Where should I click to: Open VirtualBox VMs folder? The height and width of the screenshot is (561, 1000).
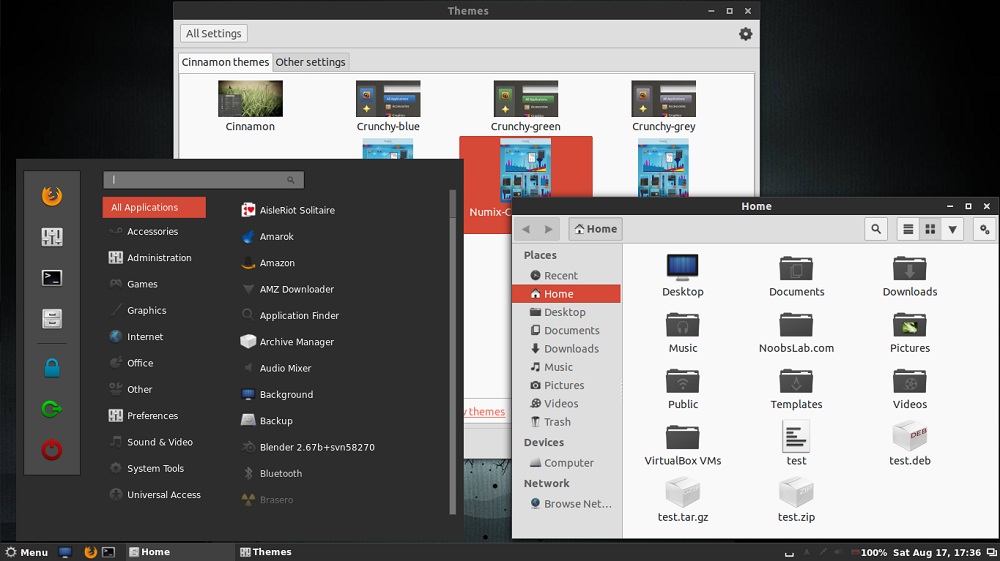pyautogui.click(x=682, y=445)
